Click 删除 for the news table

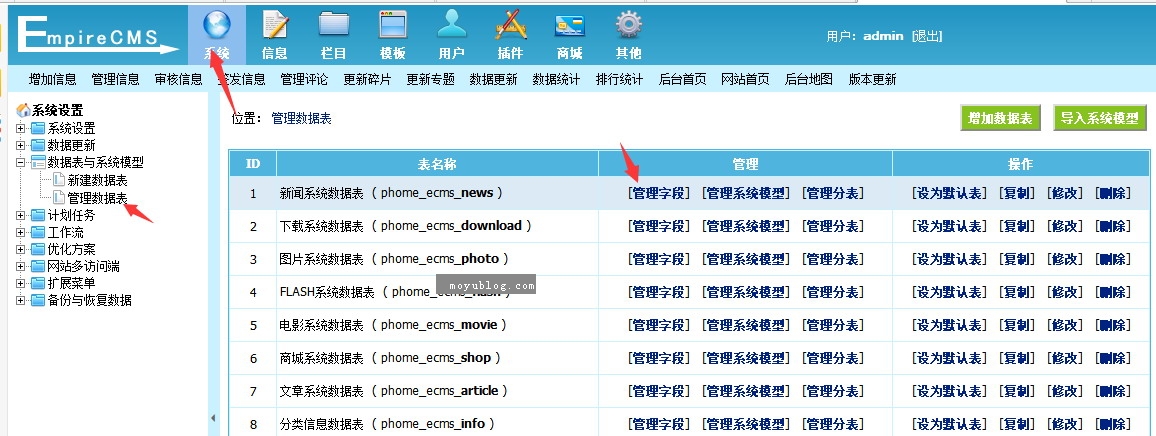coord(1113,193)
